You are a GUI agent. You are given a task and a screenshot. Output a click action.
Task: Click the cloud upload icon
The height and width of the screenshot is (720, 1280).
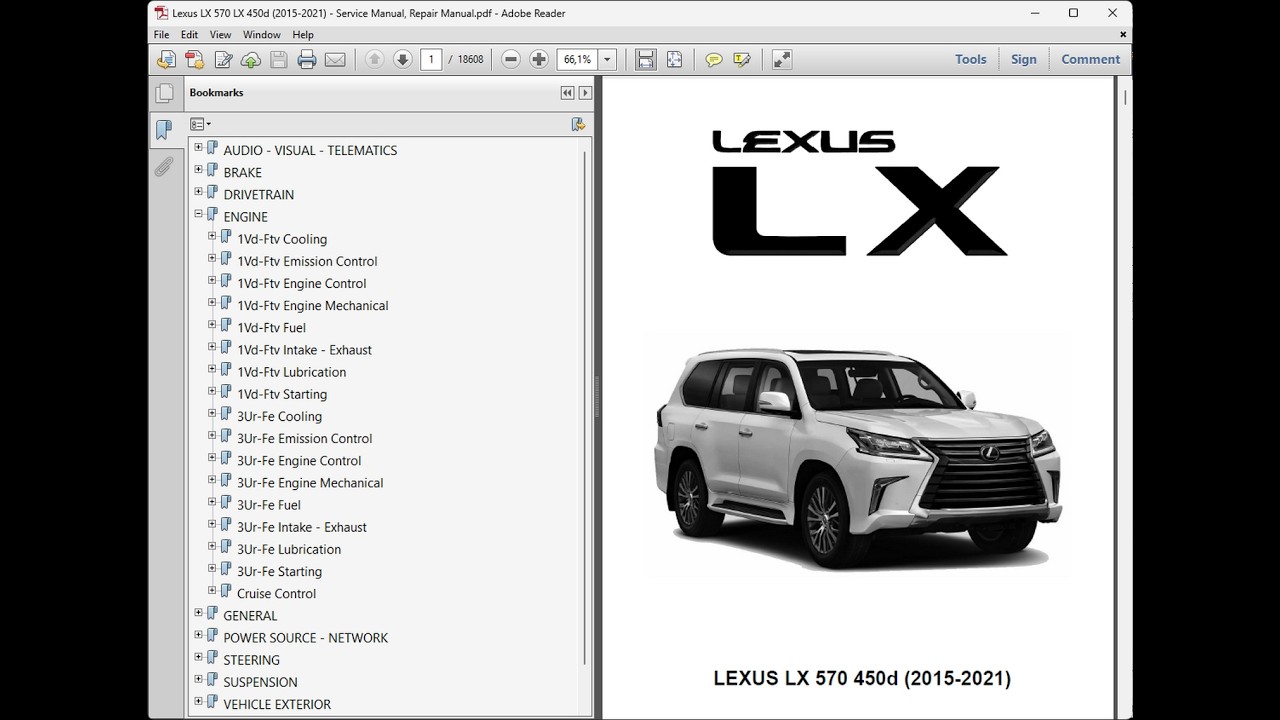(x=251, y=60)
